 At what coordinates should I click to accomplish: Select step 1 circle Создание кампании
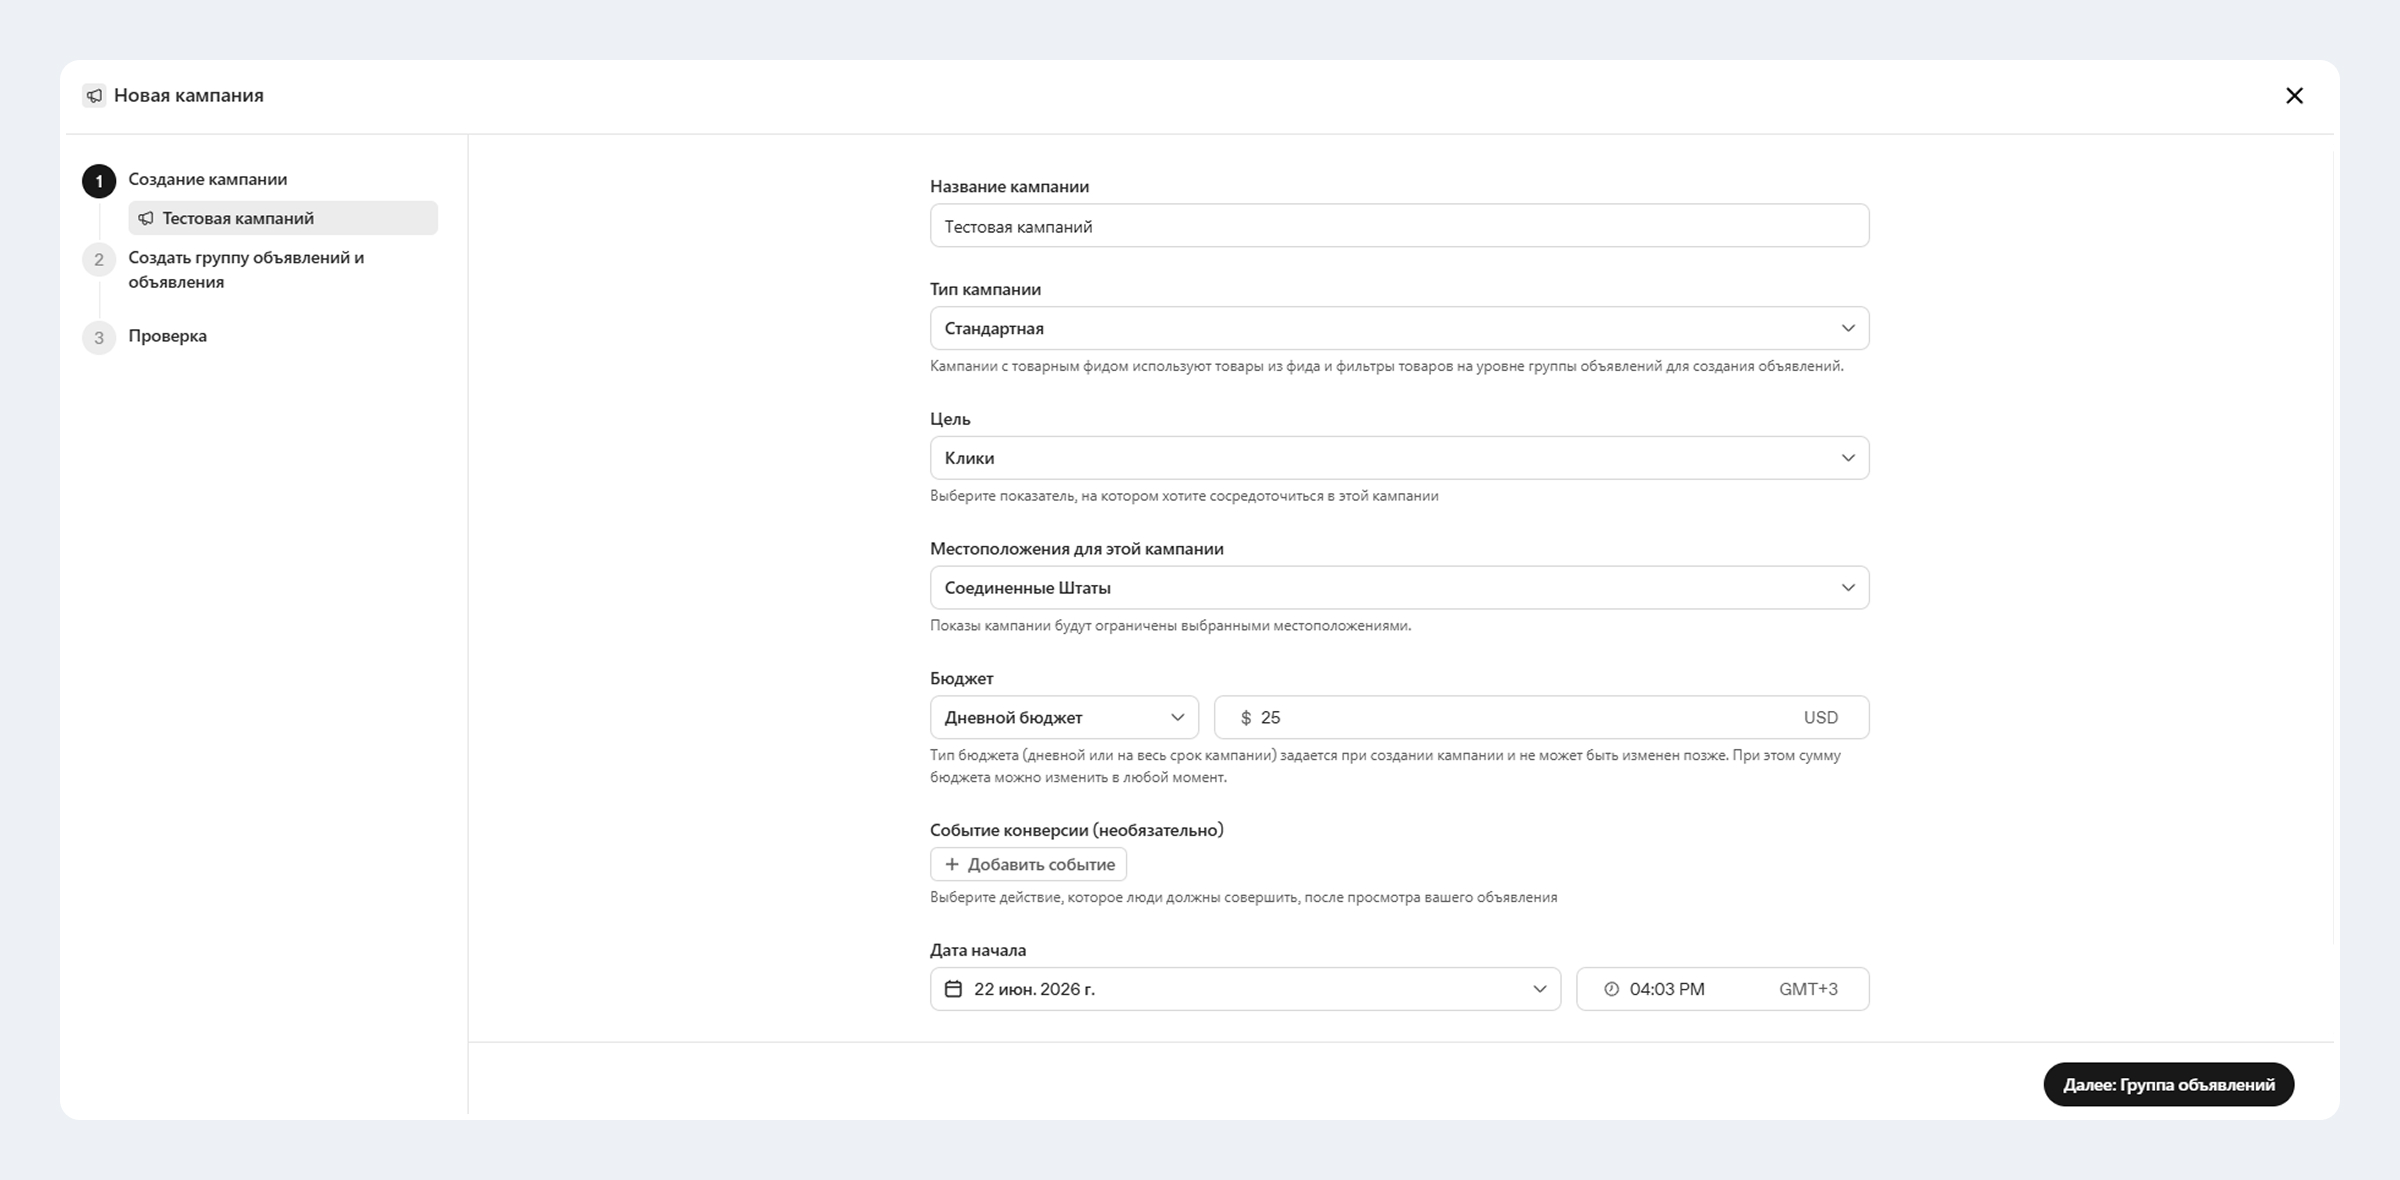point(99,181)
